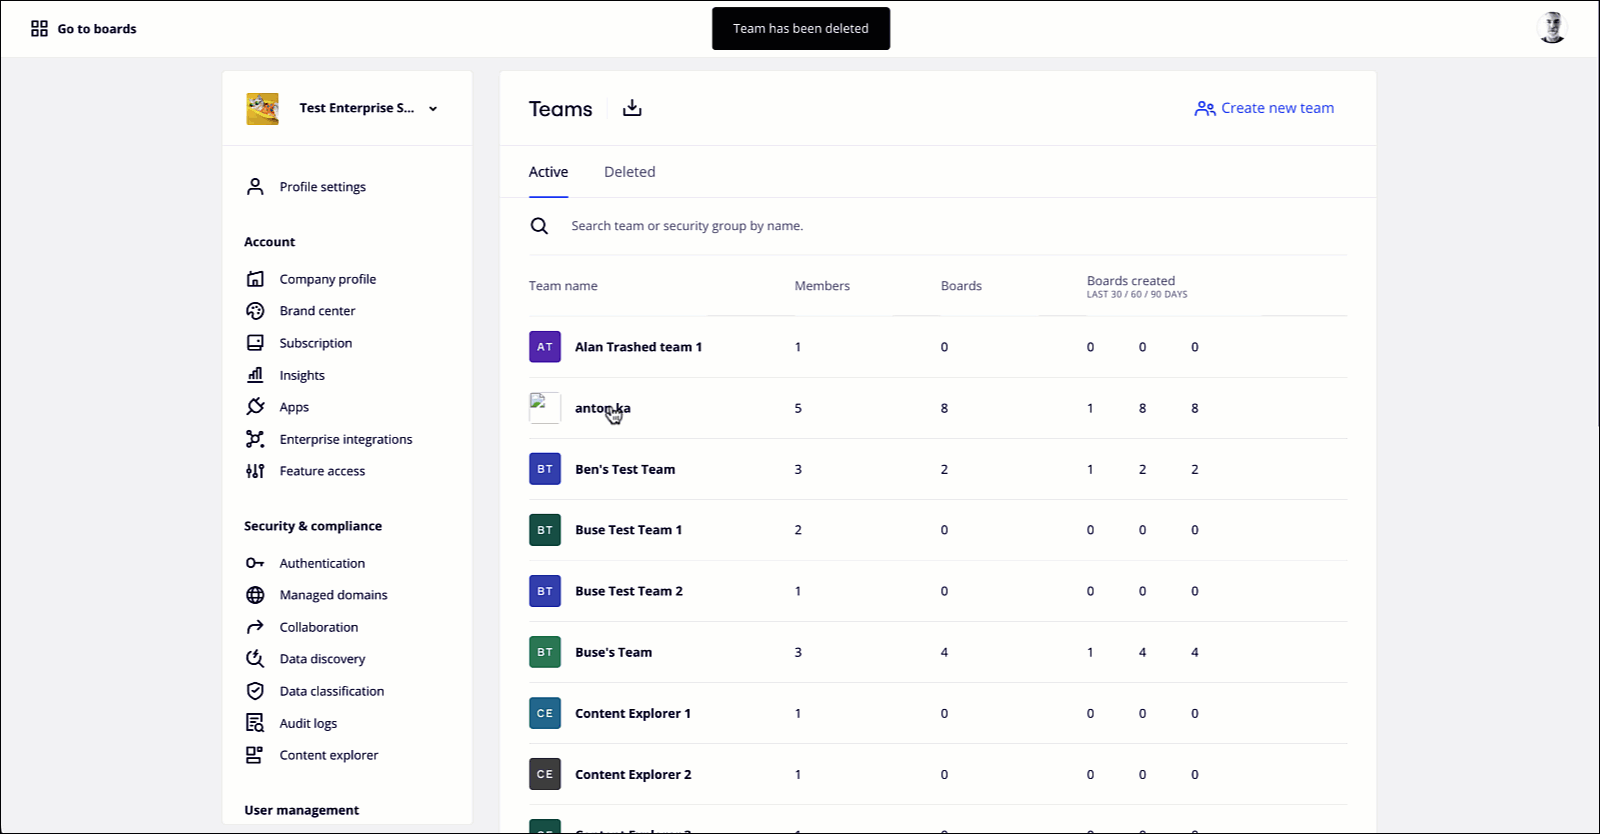Image resolution: width=1600 pixels, height=834 pixels.
Task: Click the Data classification shield icon
Action: 255,691
